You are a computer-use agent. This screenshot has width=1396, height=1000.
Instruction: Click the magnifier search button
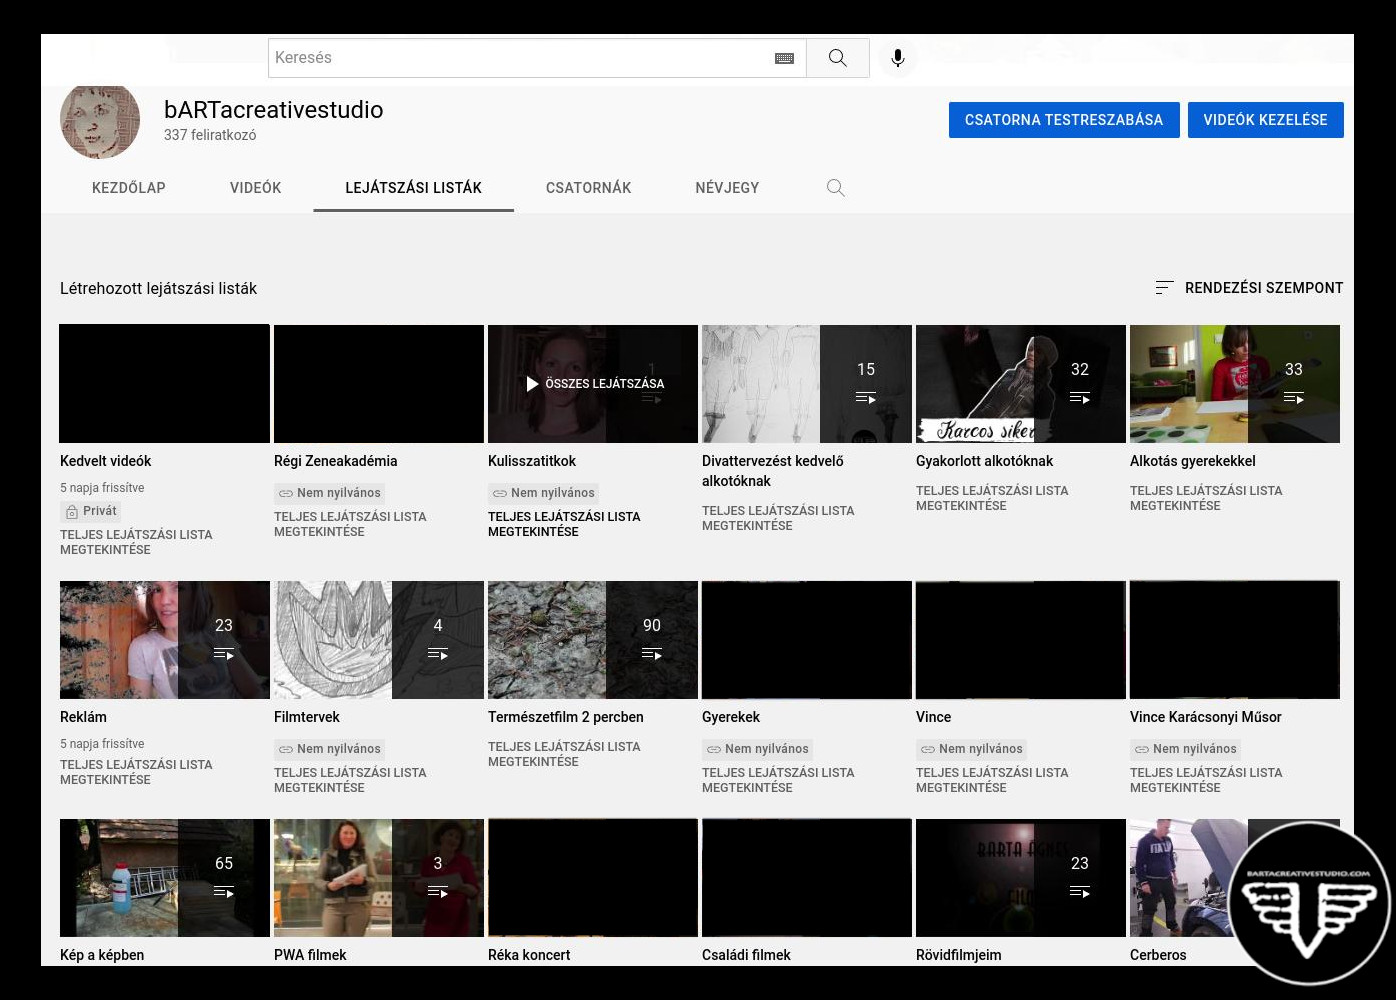[838, 58]
